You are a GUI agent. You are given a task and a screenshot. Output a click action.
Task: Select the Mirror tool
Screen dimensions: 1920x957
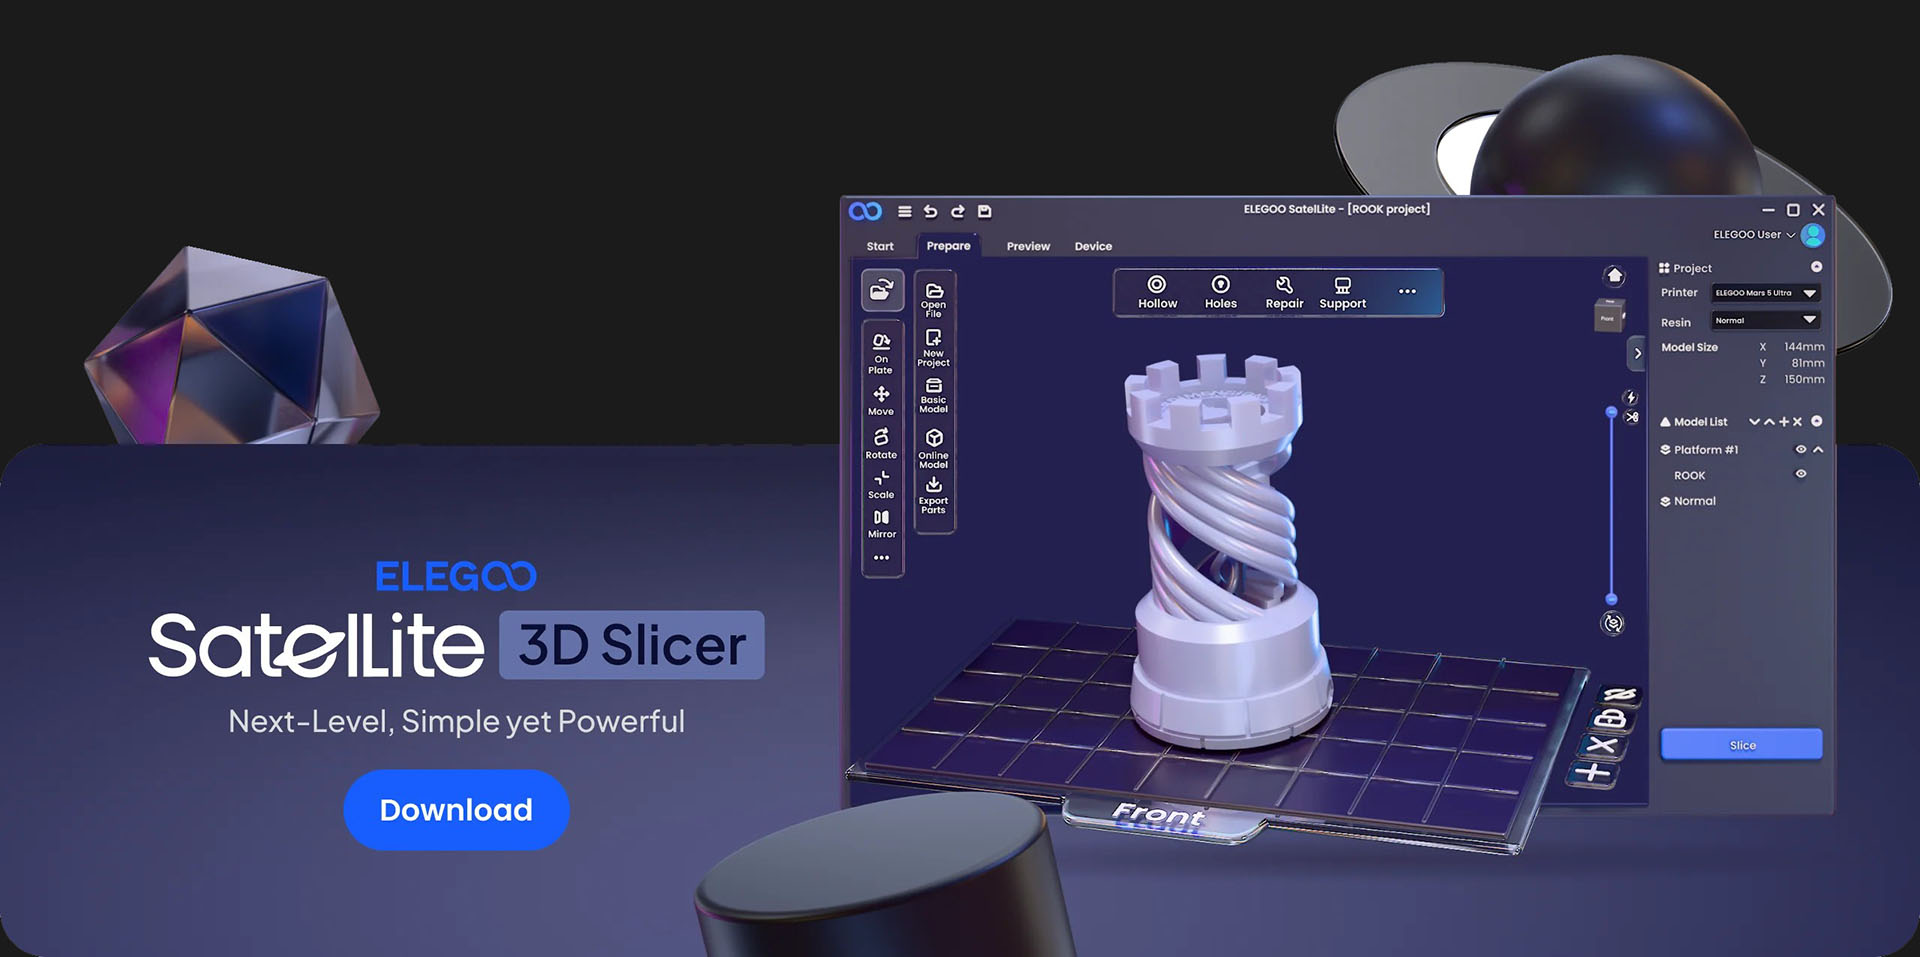pos(881,524)
